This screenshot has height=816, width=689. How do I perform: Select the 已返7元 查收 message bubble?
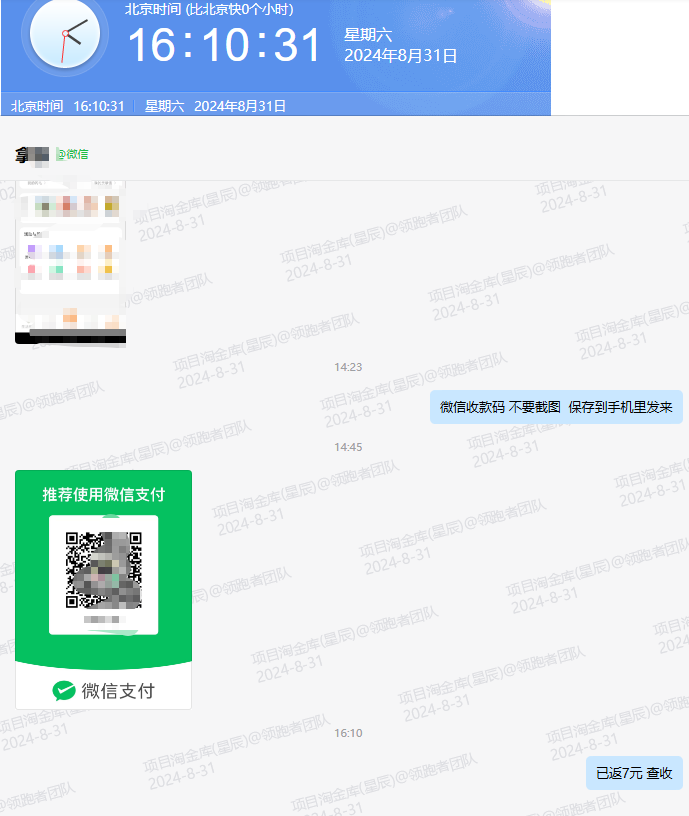coord(634,773)
